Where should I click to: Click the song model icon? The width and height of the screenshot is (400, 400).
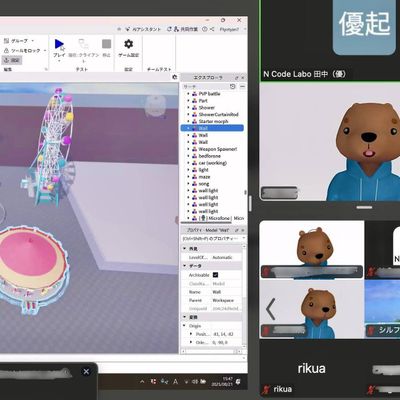[195, 184]
